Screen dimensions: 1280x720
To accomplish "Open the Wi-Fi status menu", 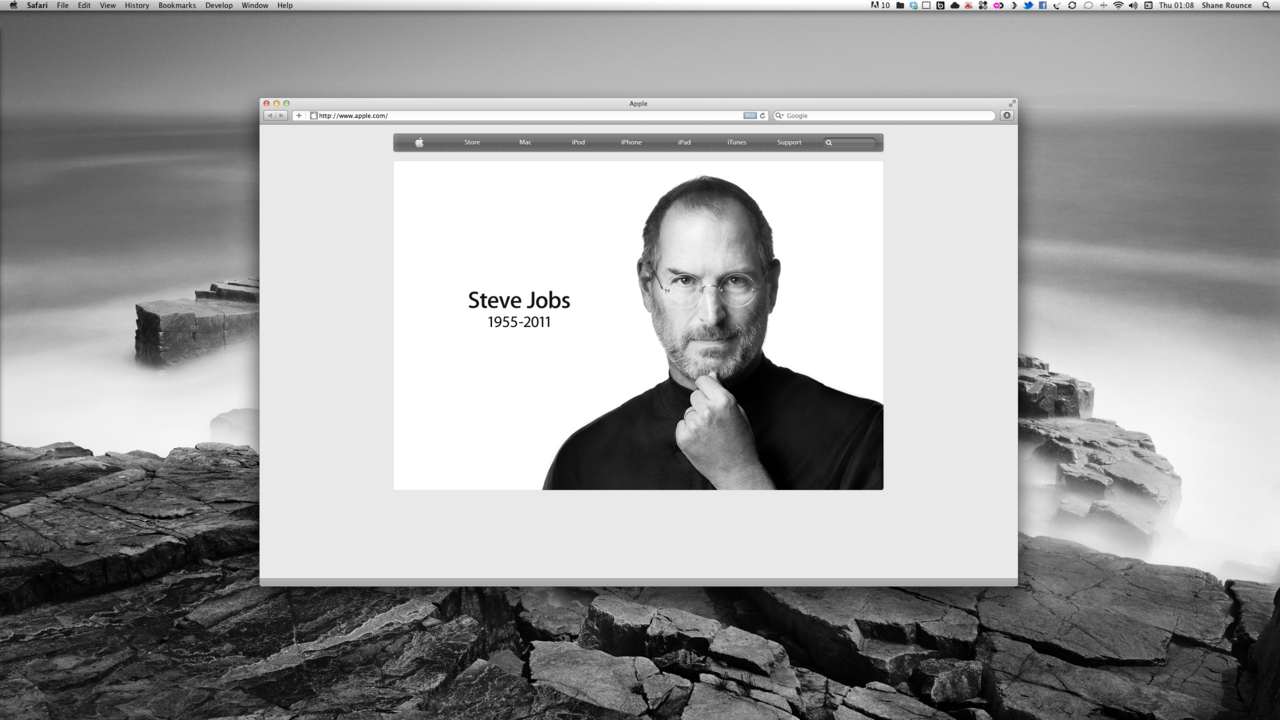I will (1118, 5).
